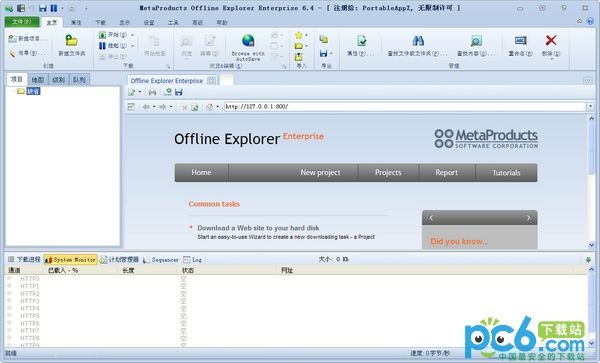Click the browser Forward arrow icon
600x363 pixels.
click(163, 107)
